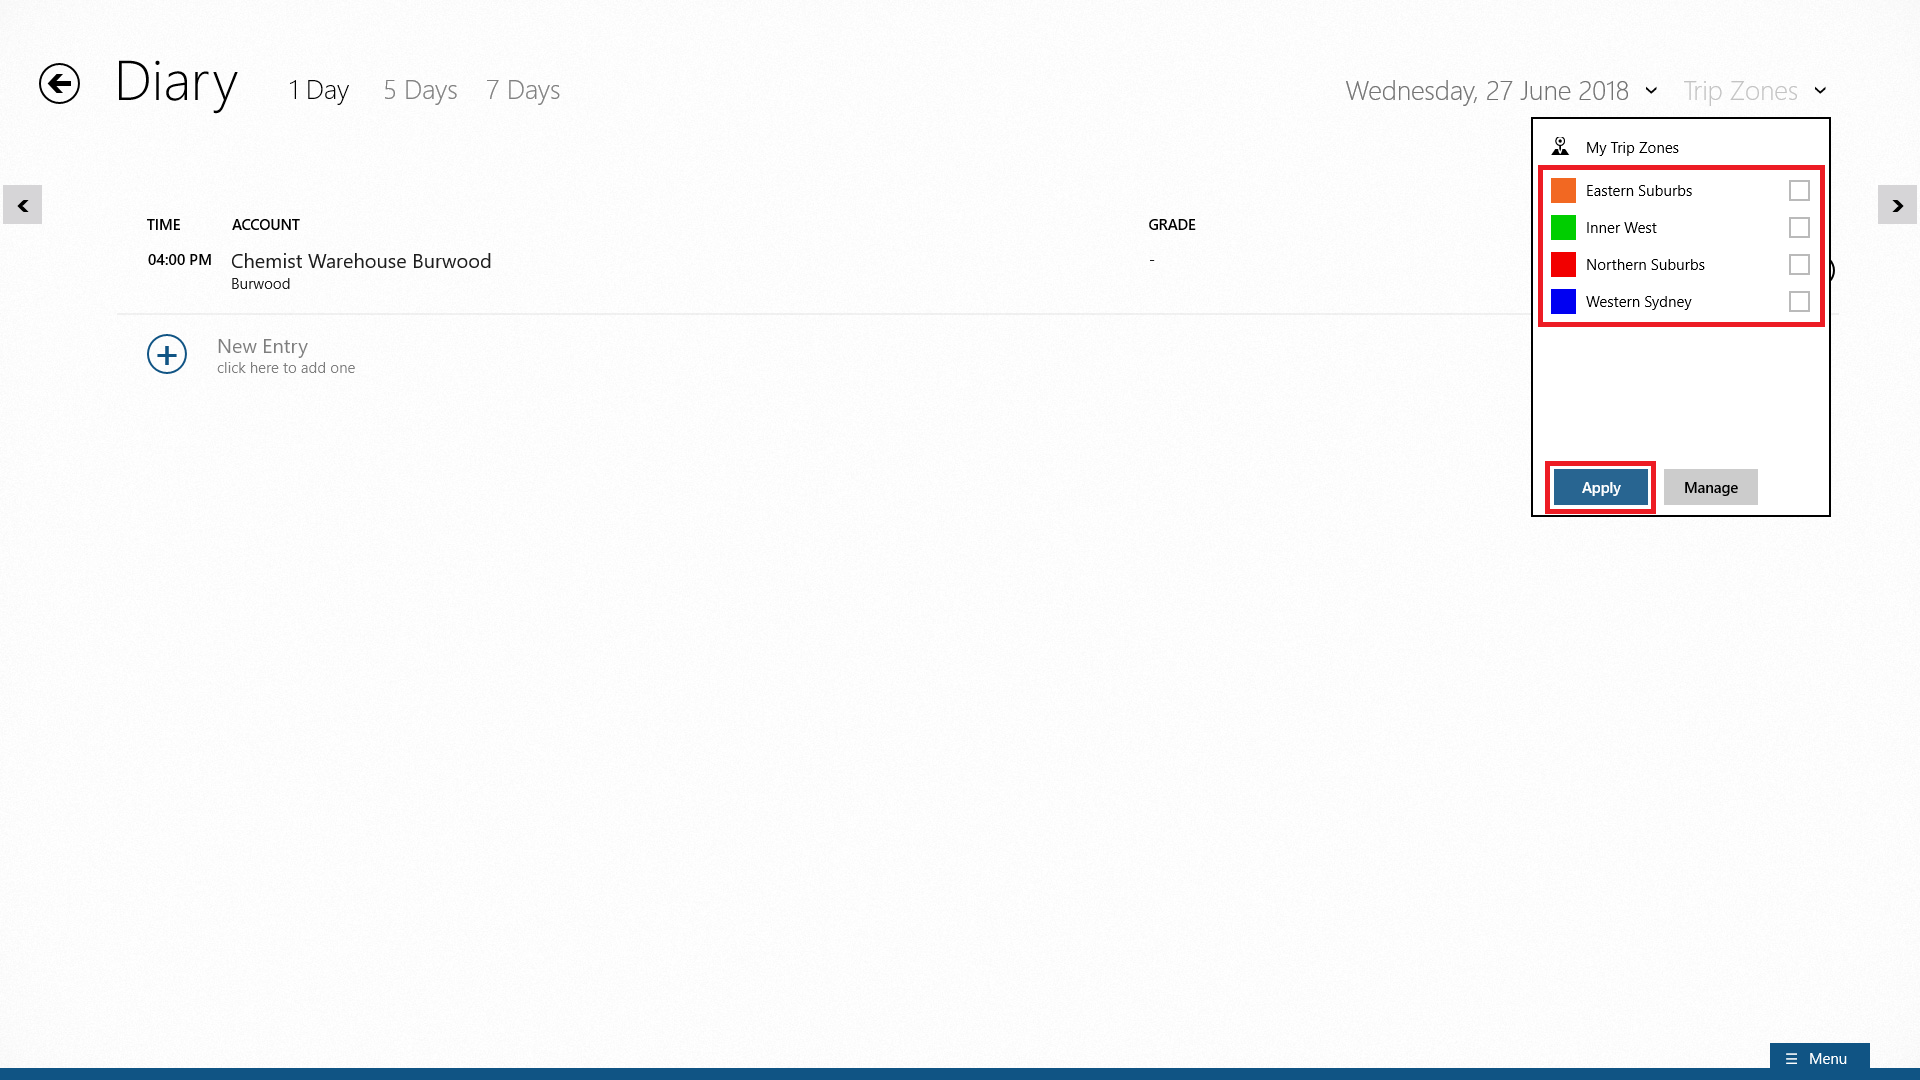Click the hamburger Menu icon at bottom
This screenshot has width=1920, height=1080.
1791,1059
